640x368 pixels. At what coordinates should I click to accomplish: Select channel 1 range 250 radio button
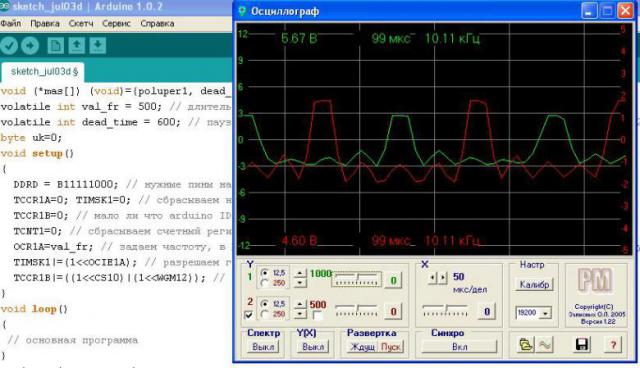(264, 283)
